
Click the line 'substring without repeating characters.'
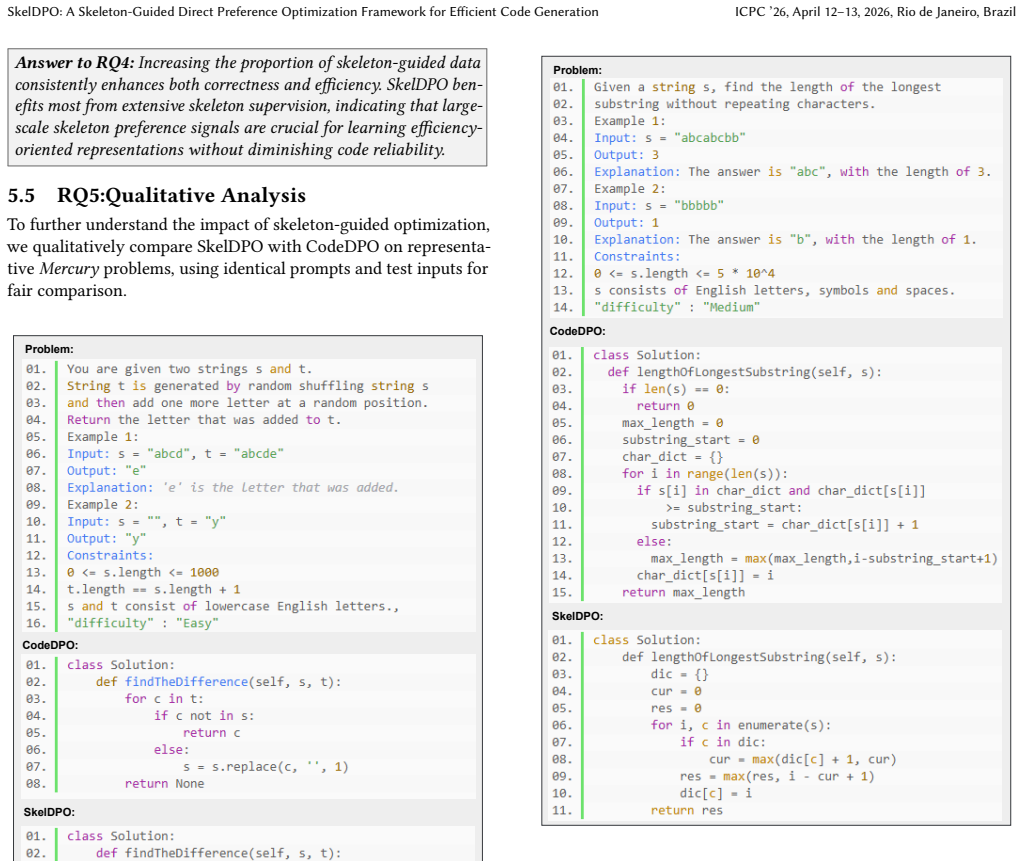[x=734, y=104]
